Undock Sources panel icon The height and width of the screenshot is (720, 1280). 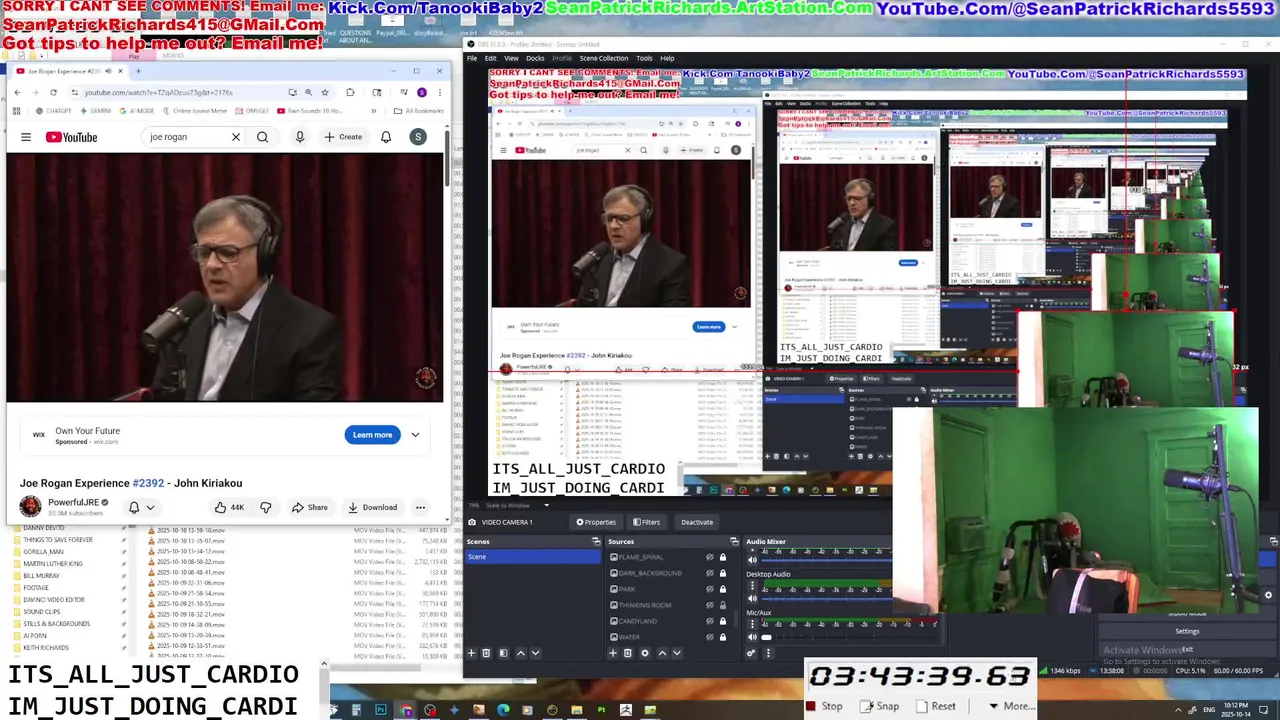click(734, 542)
